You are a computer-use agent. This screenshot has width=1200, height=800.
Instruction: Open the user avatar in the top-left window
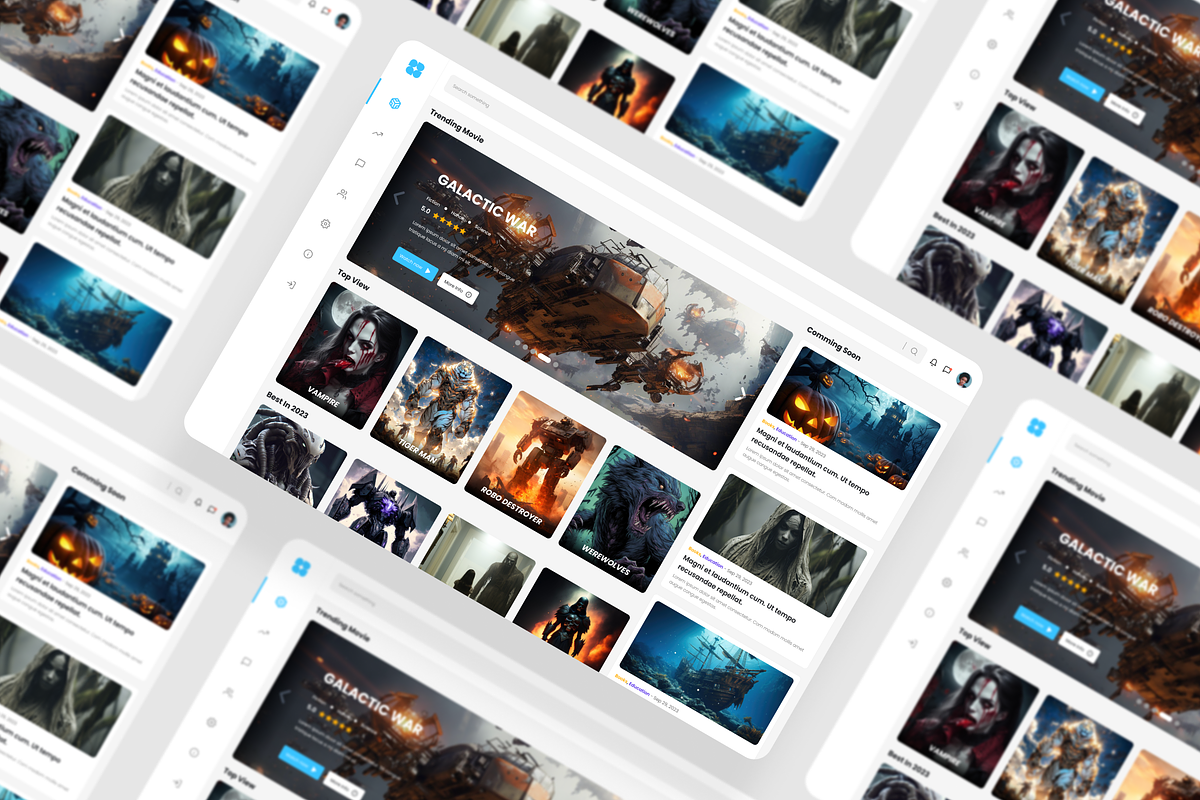[342, 21]
